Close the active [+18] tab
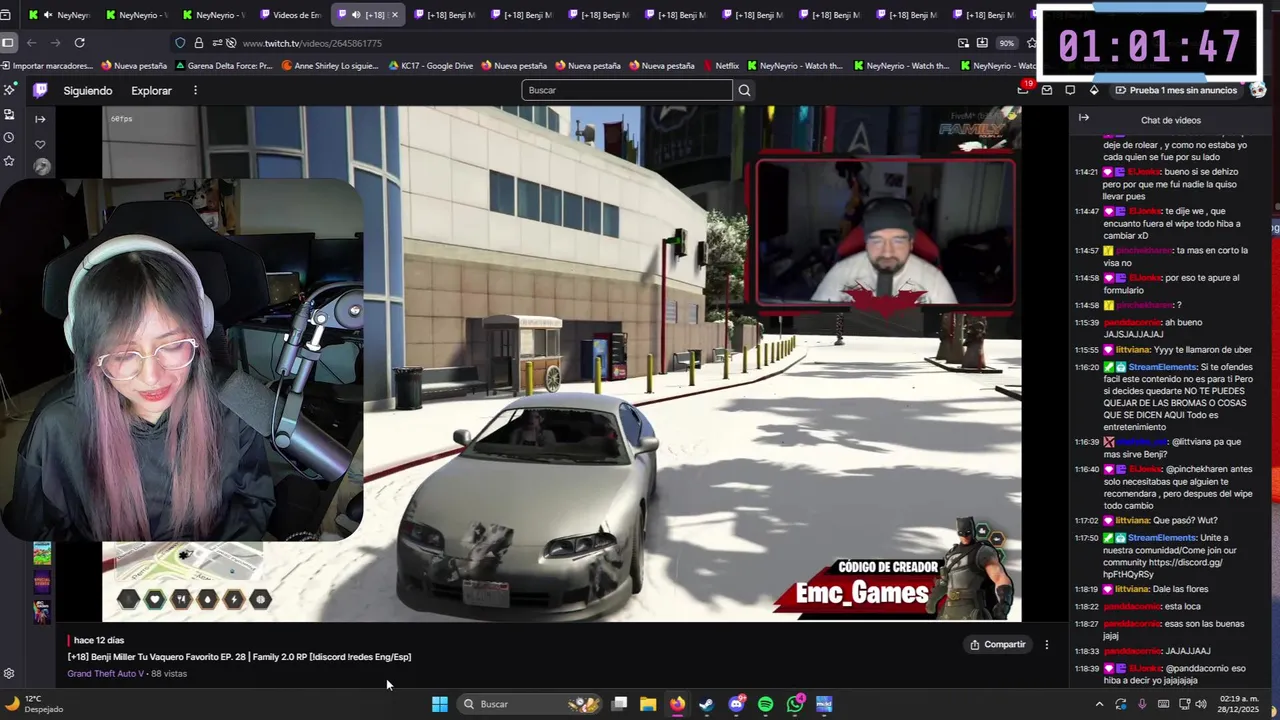Screen dimensions: 1280x720 point(394,15)
